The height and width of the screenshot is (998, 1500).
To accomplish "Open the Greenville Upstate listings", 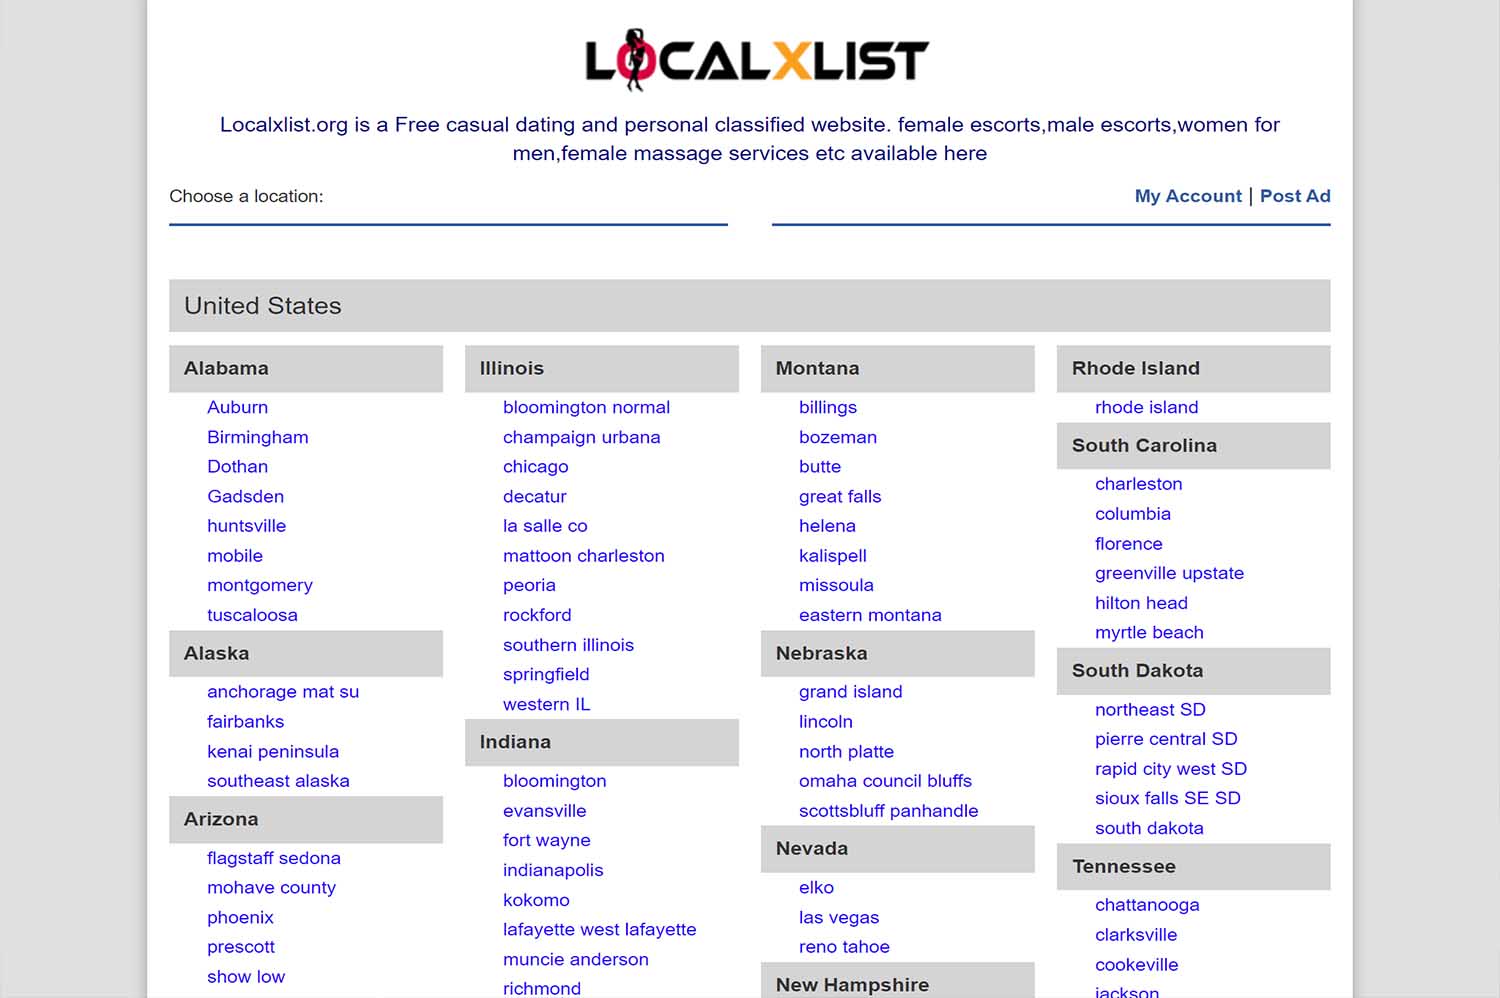I will pyautogui.click(x=1169, y=573).
